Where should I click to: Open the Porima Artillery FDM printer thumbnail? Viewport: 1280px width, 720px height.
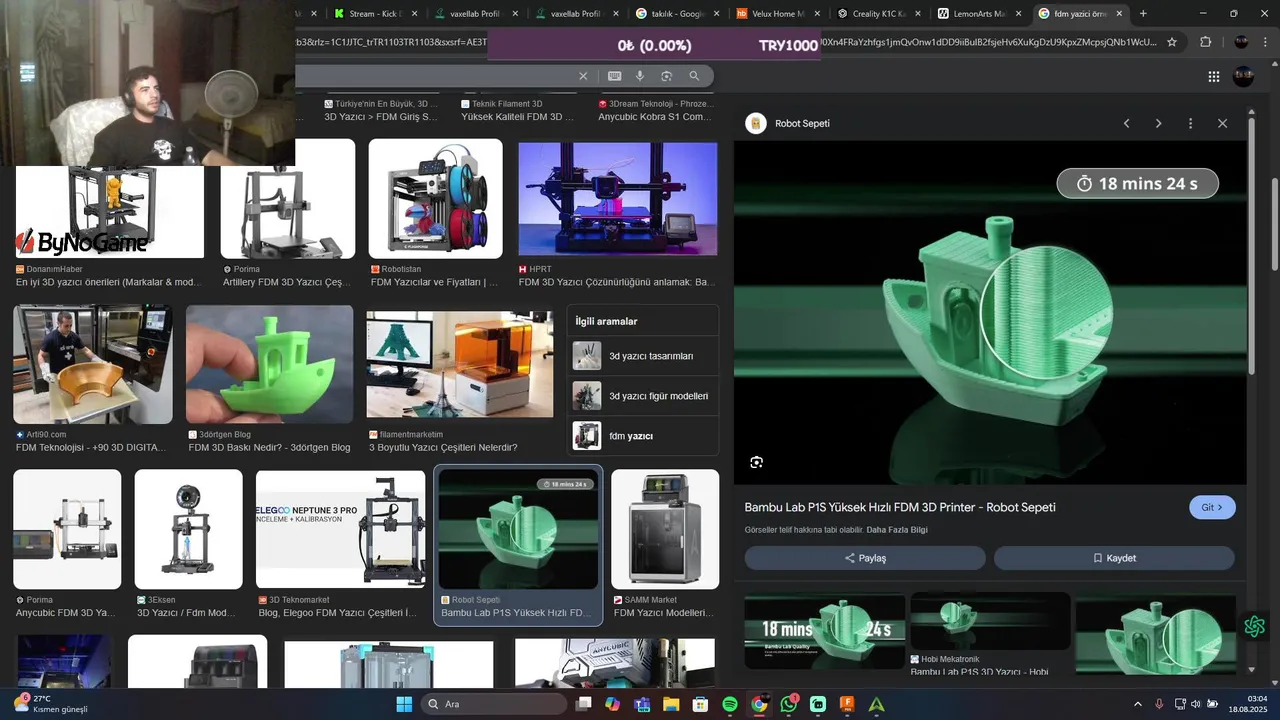[x=288, y=199]
